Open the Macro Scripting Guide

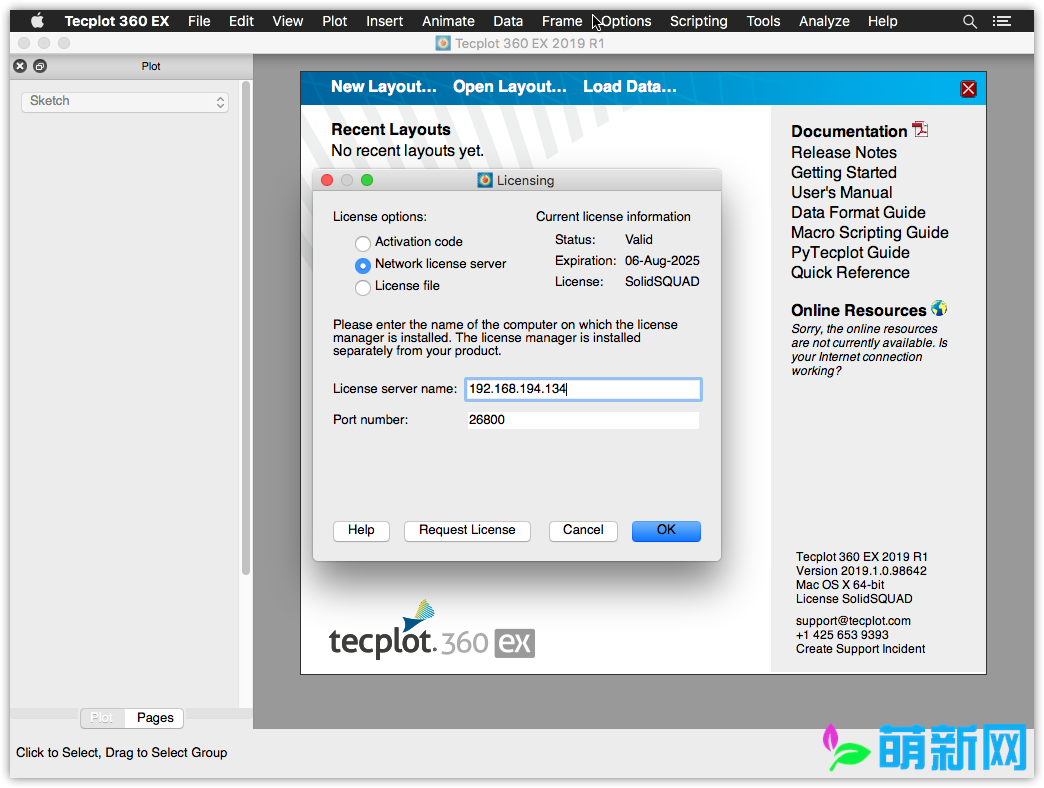click(x=870, y=232)
